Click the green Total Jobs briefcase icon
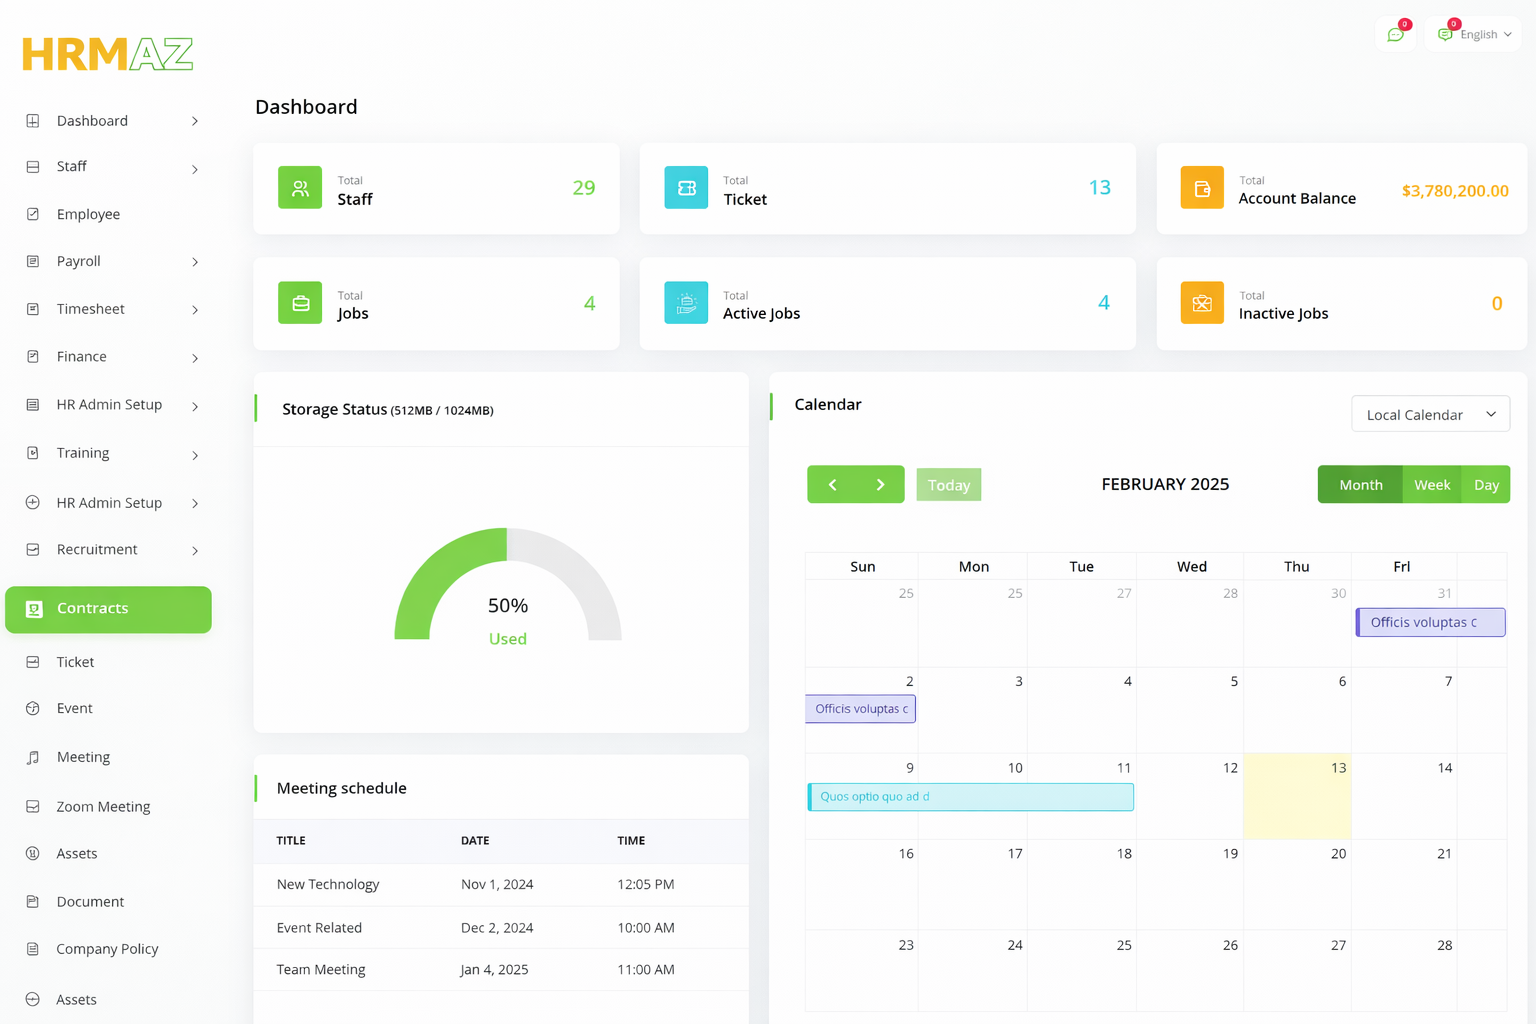Image resolution: width=1536 pixels, height=1024 pixels. point(300,303)
